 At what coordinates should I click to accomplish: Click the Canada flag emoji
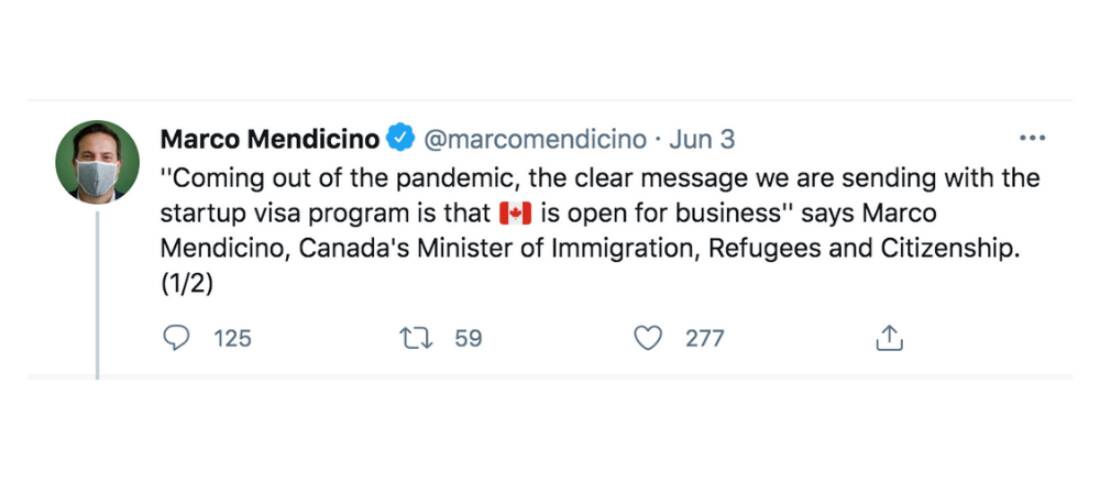(x=514, y=213)
